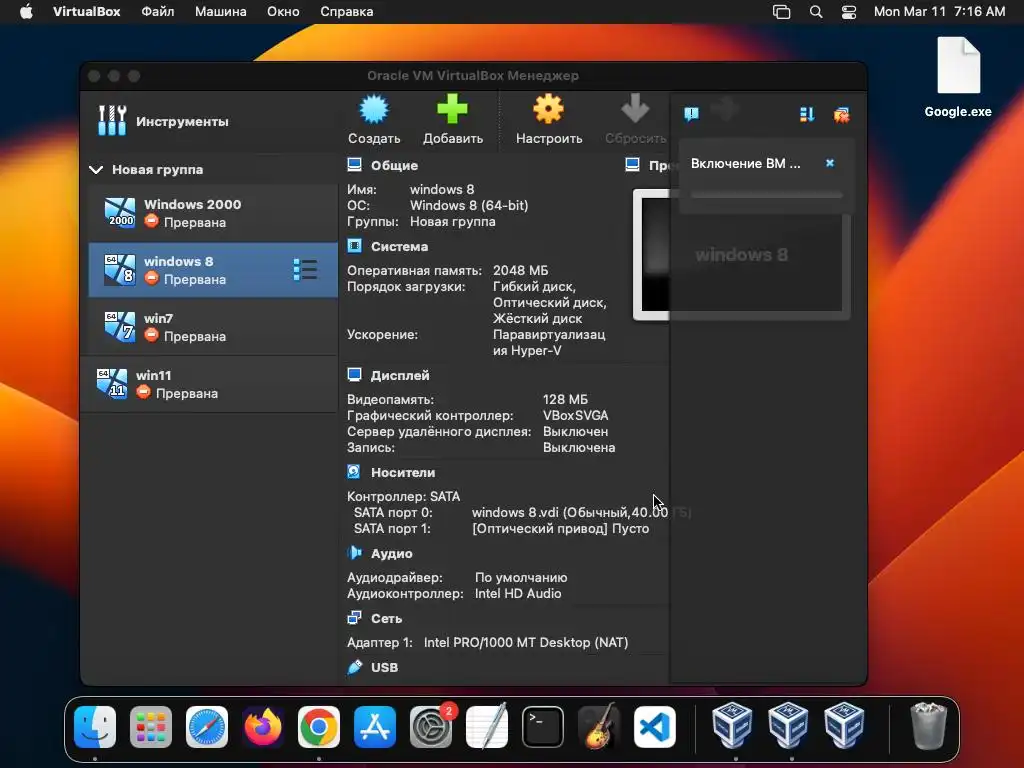This screenshot has height=768, width=1024.
Task: Open the Система section header
Action: tap(399, 246)
